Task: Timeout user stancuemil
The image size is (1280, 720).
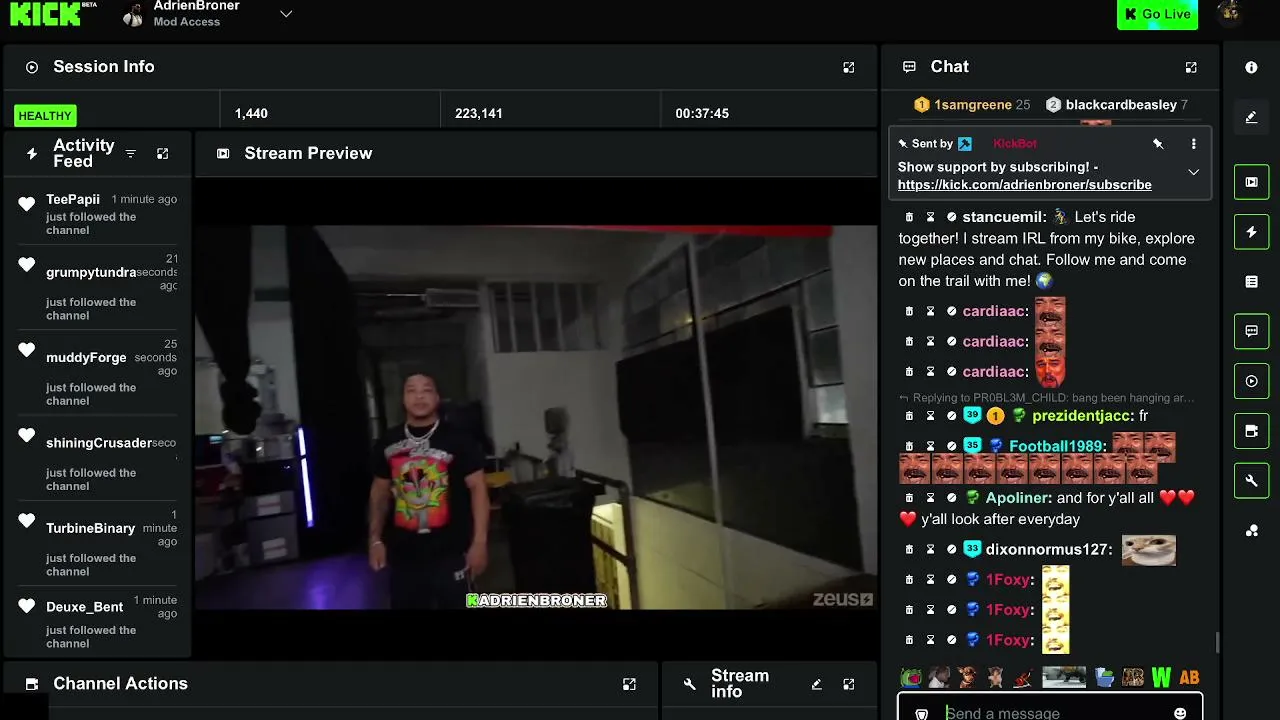Action: point(930,217)
